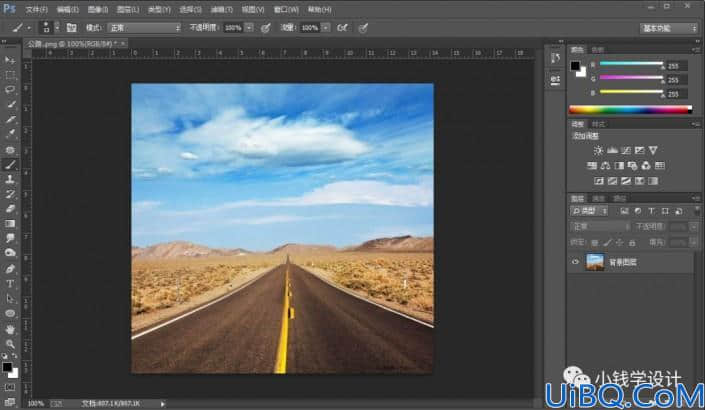Add a Color Balance adjustment
This screenshot has height=410, width=705.
pos(606,166)
